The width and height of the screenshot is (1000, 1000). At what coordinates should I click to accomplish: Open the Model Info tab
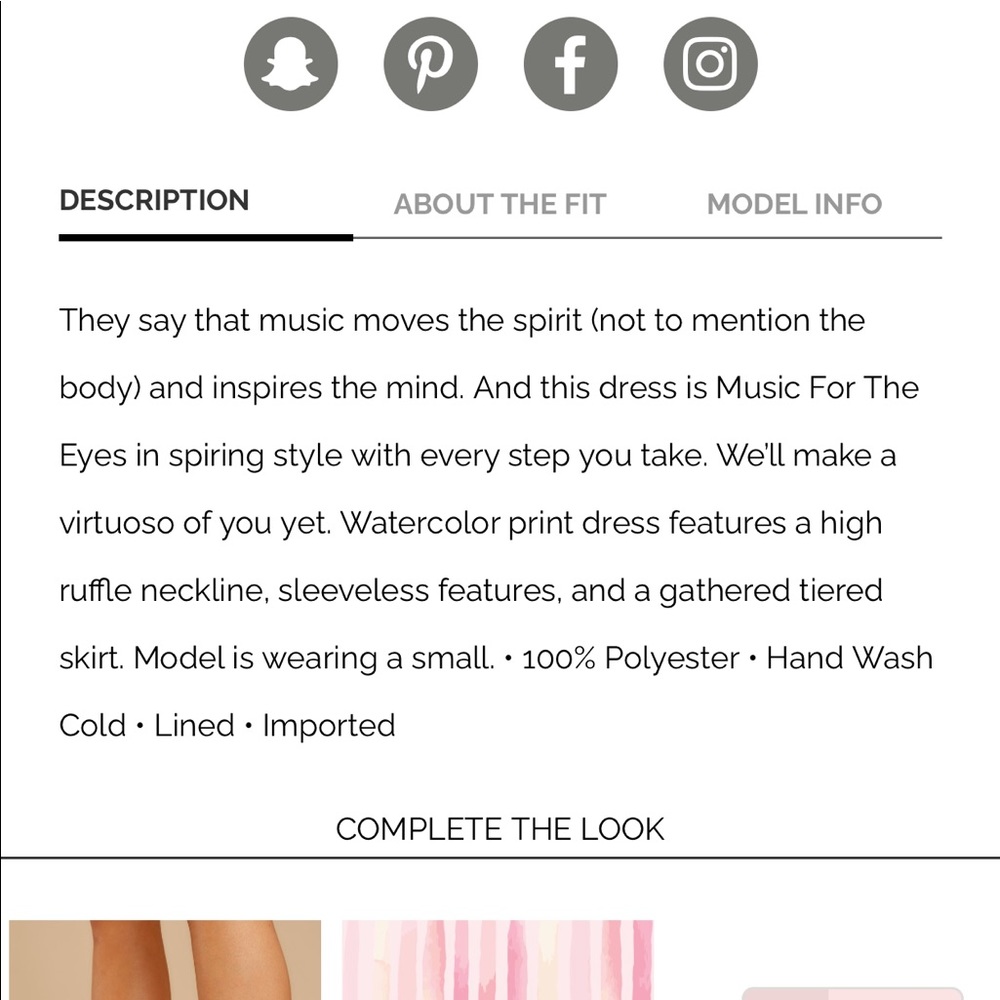pos(795,204)
